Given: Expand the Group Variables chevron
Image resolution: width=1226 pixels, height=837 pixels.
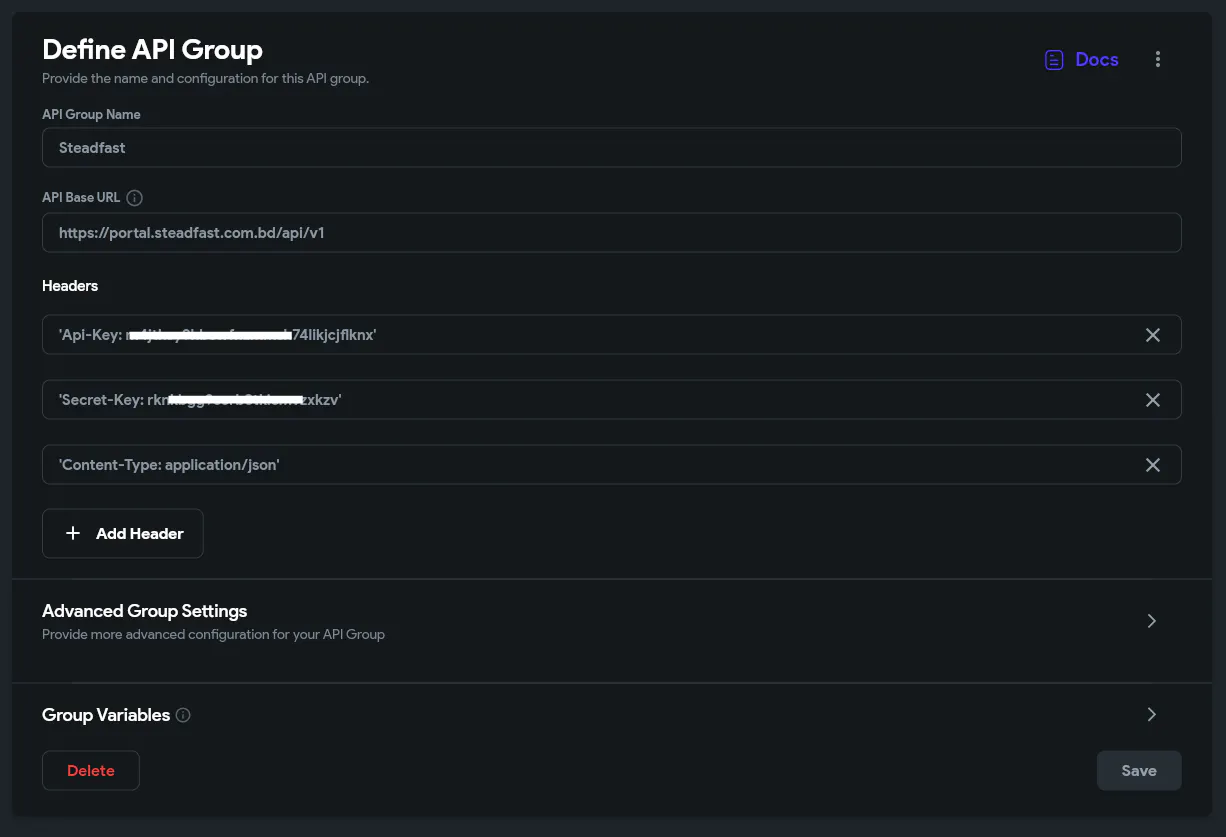Looking at the screenshot, I should pos(1152,715).
